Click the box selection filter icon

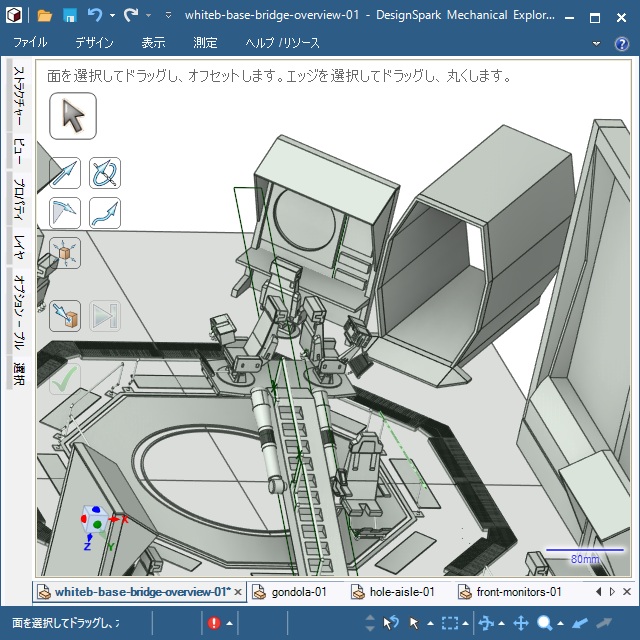(x=449, y=623)
